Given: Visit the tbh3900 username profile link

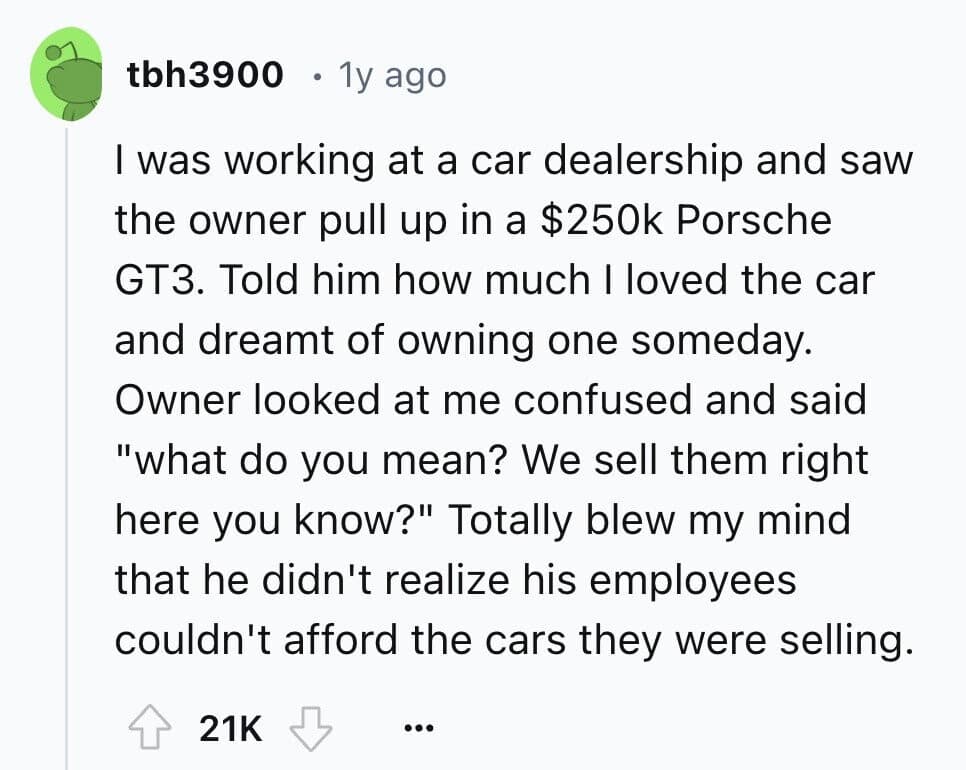Looking at the screenshot, I should 205,75.
